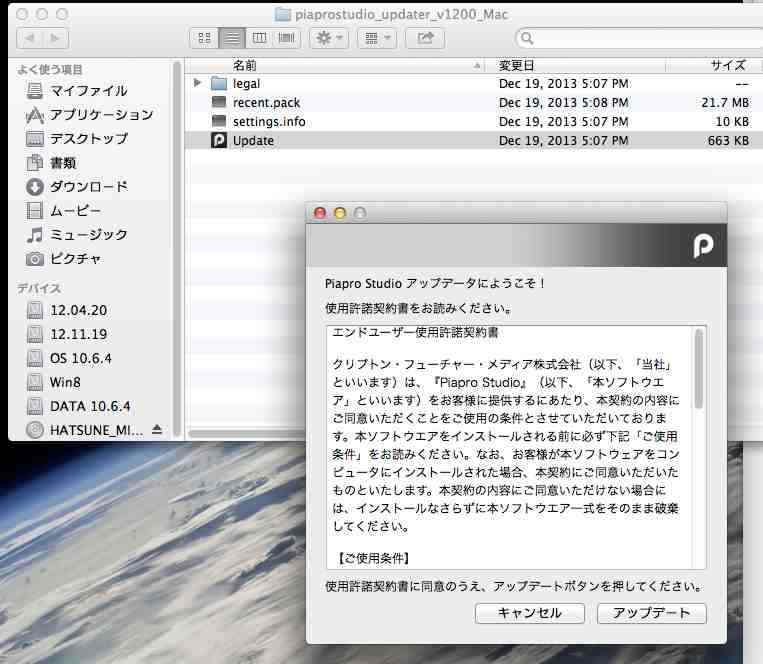Open the Finder action gear menu
Image resolution: width=763 pixels, height=664 pixels.
point(329,38)
